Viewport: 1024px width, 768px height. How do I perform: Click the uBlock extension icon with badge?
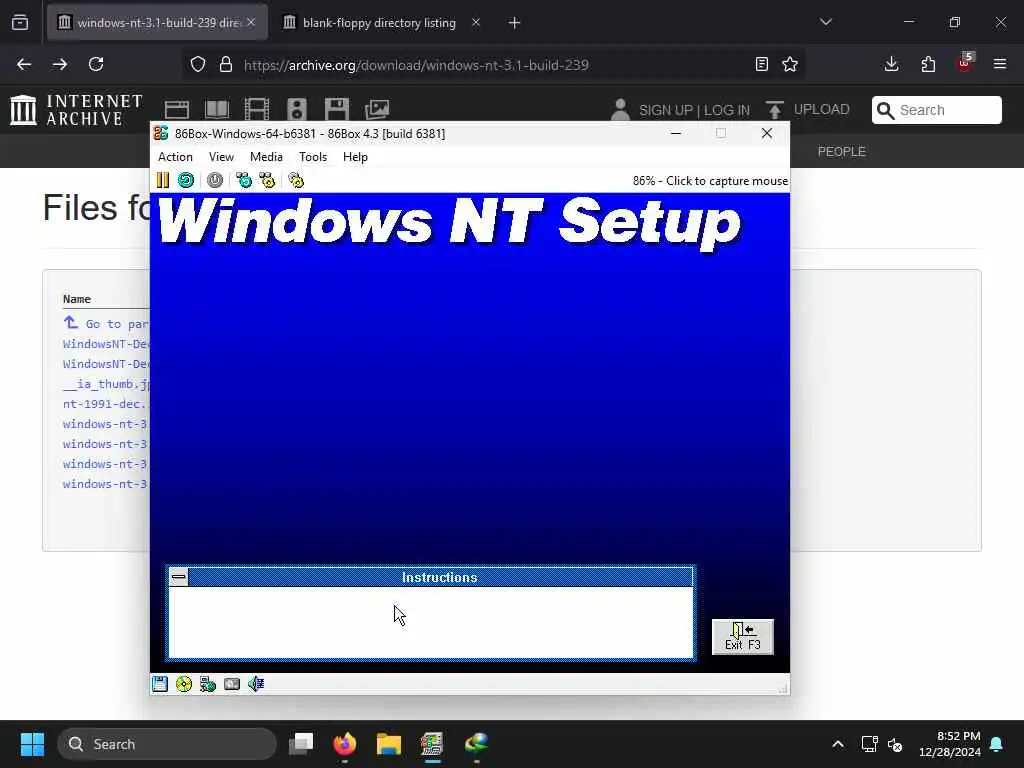(965, 63)
